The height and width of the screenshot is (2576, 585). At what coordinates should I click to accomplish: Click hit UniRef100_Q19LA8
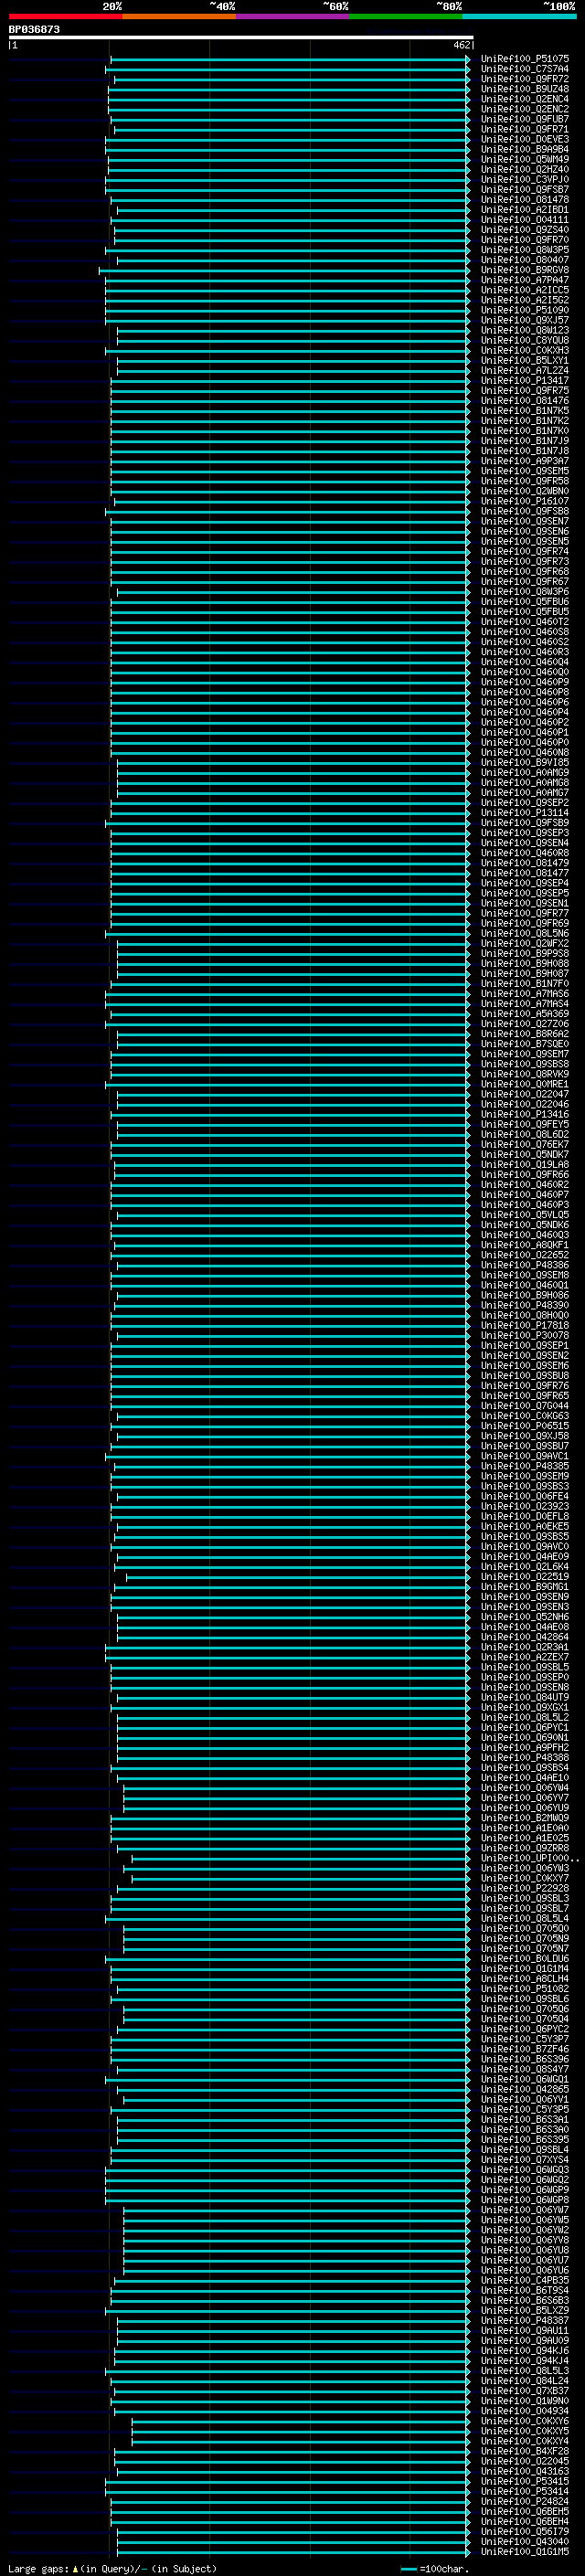click(524, 1164)
